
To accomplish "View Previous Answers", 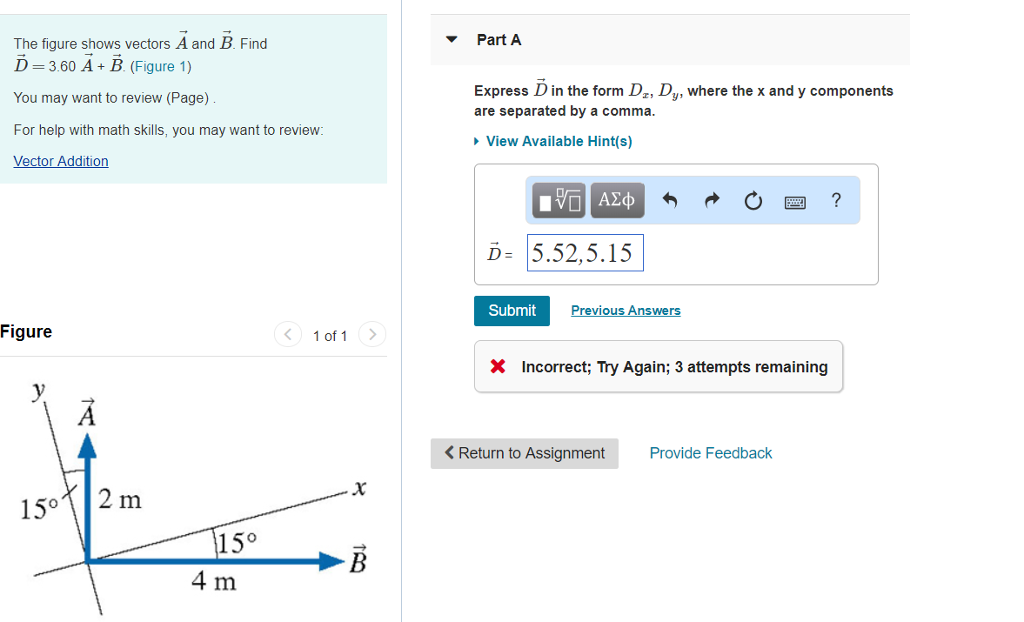I will point(625,310).
